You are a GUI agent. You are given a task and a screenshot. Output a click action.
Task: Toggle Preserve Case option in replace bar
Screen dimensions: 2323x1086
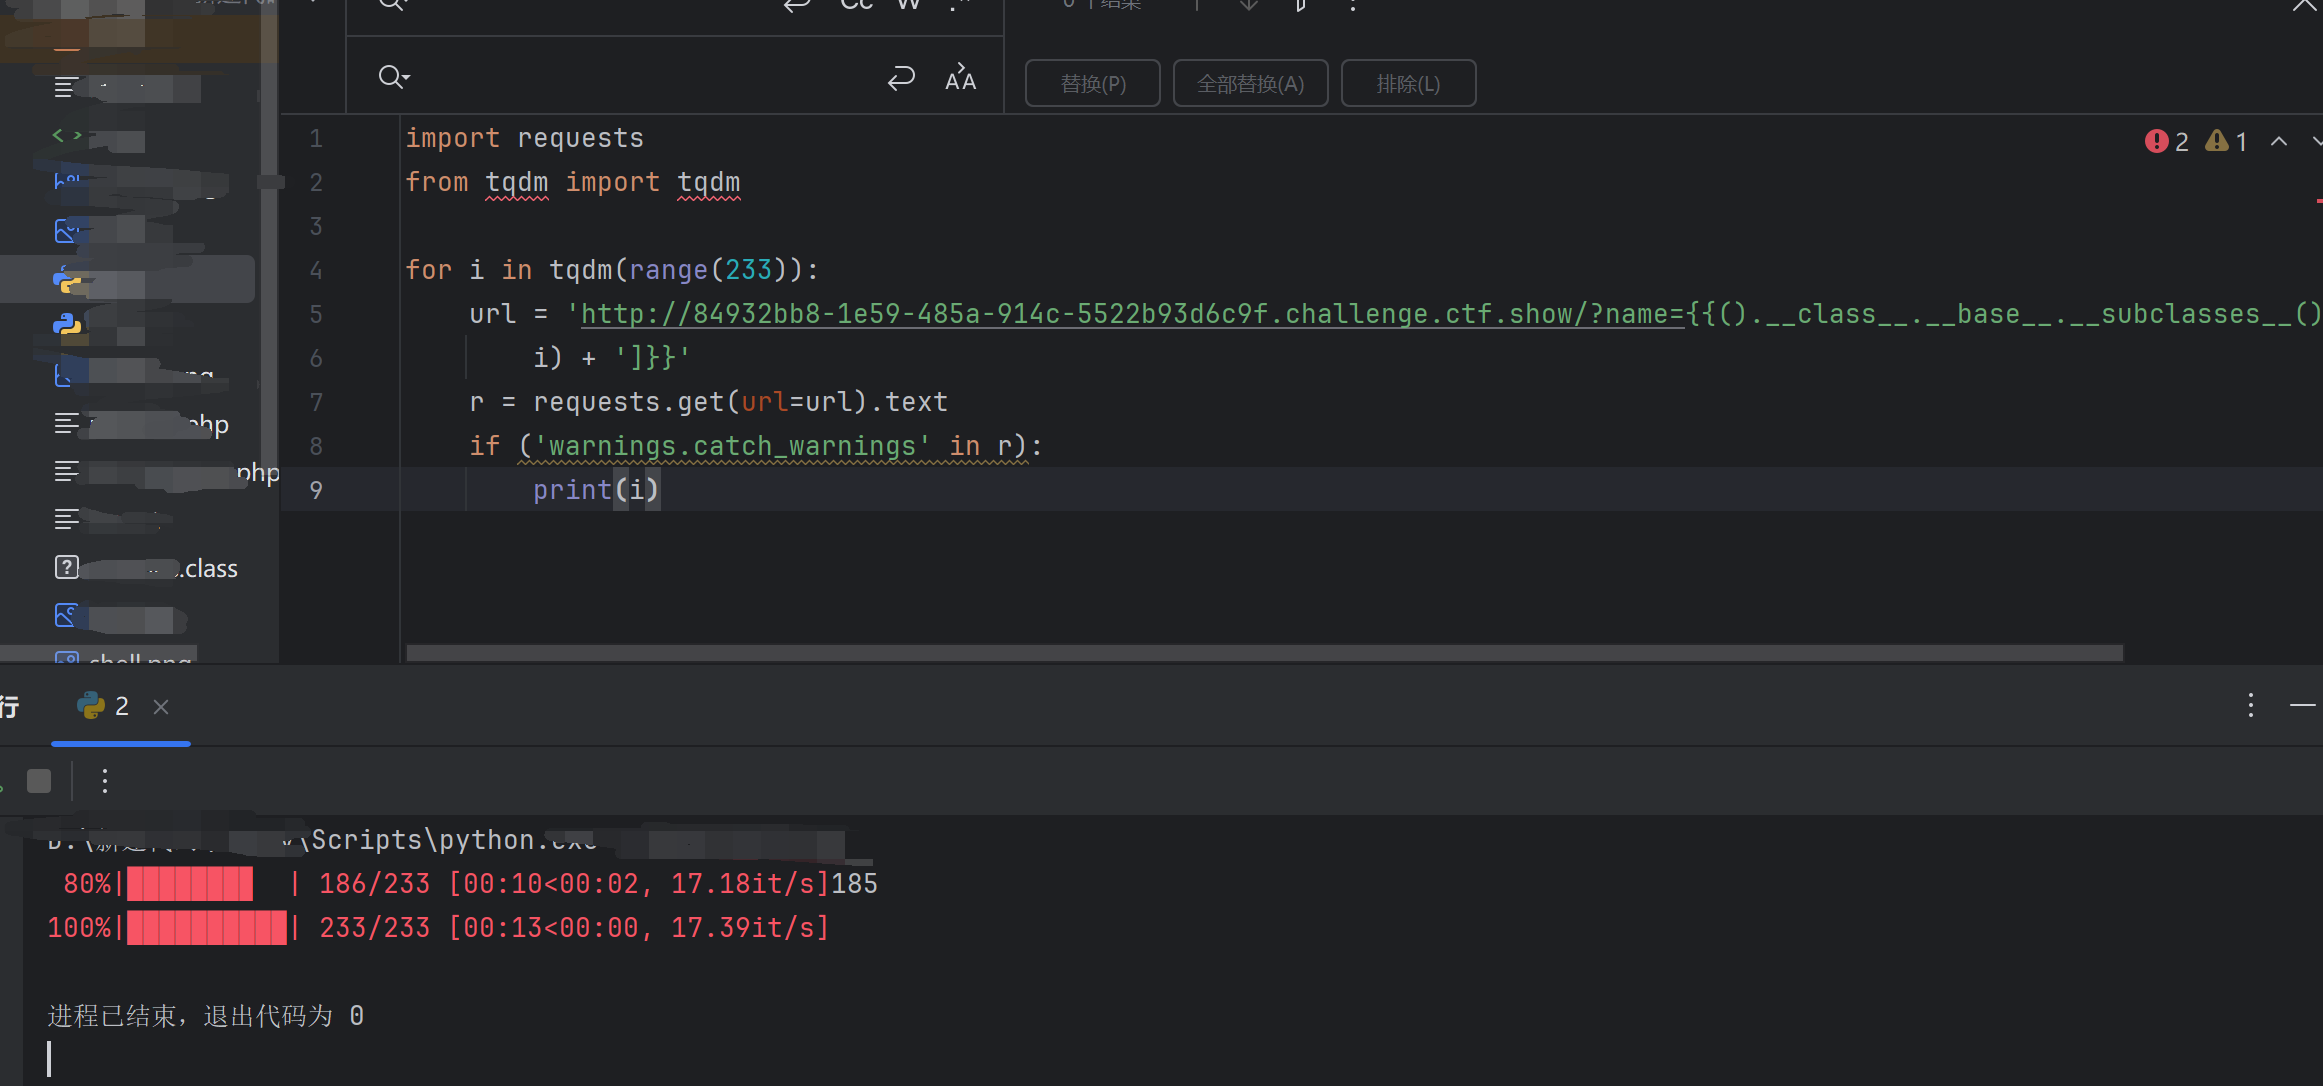pyautogui.click(x=960, y=78)
